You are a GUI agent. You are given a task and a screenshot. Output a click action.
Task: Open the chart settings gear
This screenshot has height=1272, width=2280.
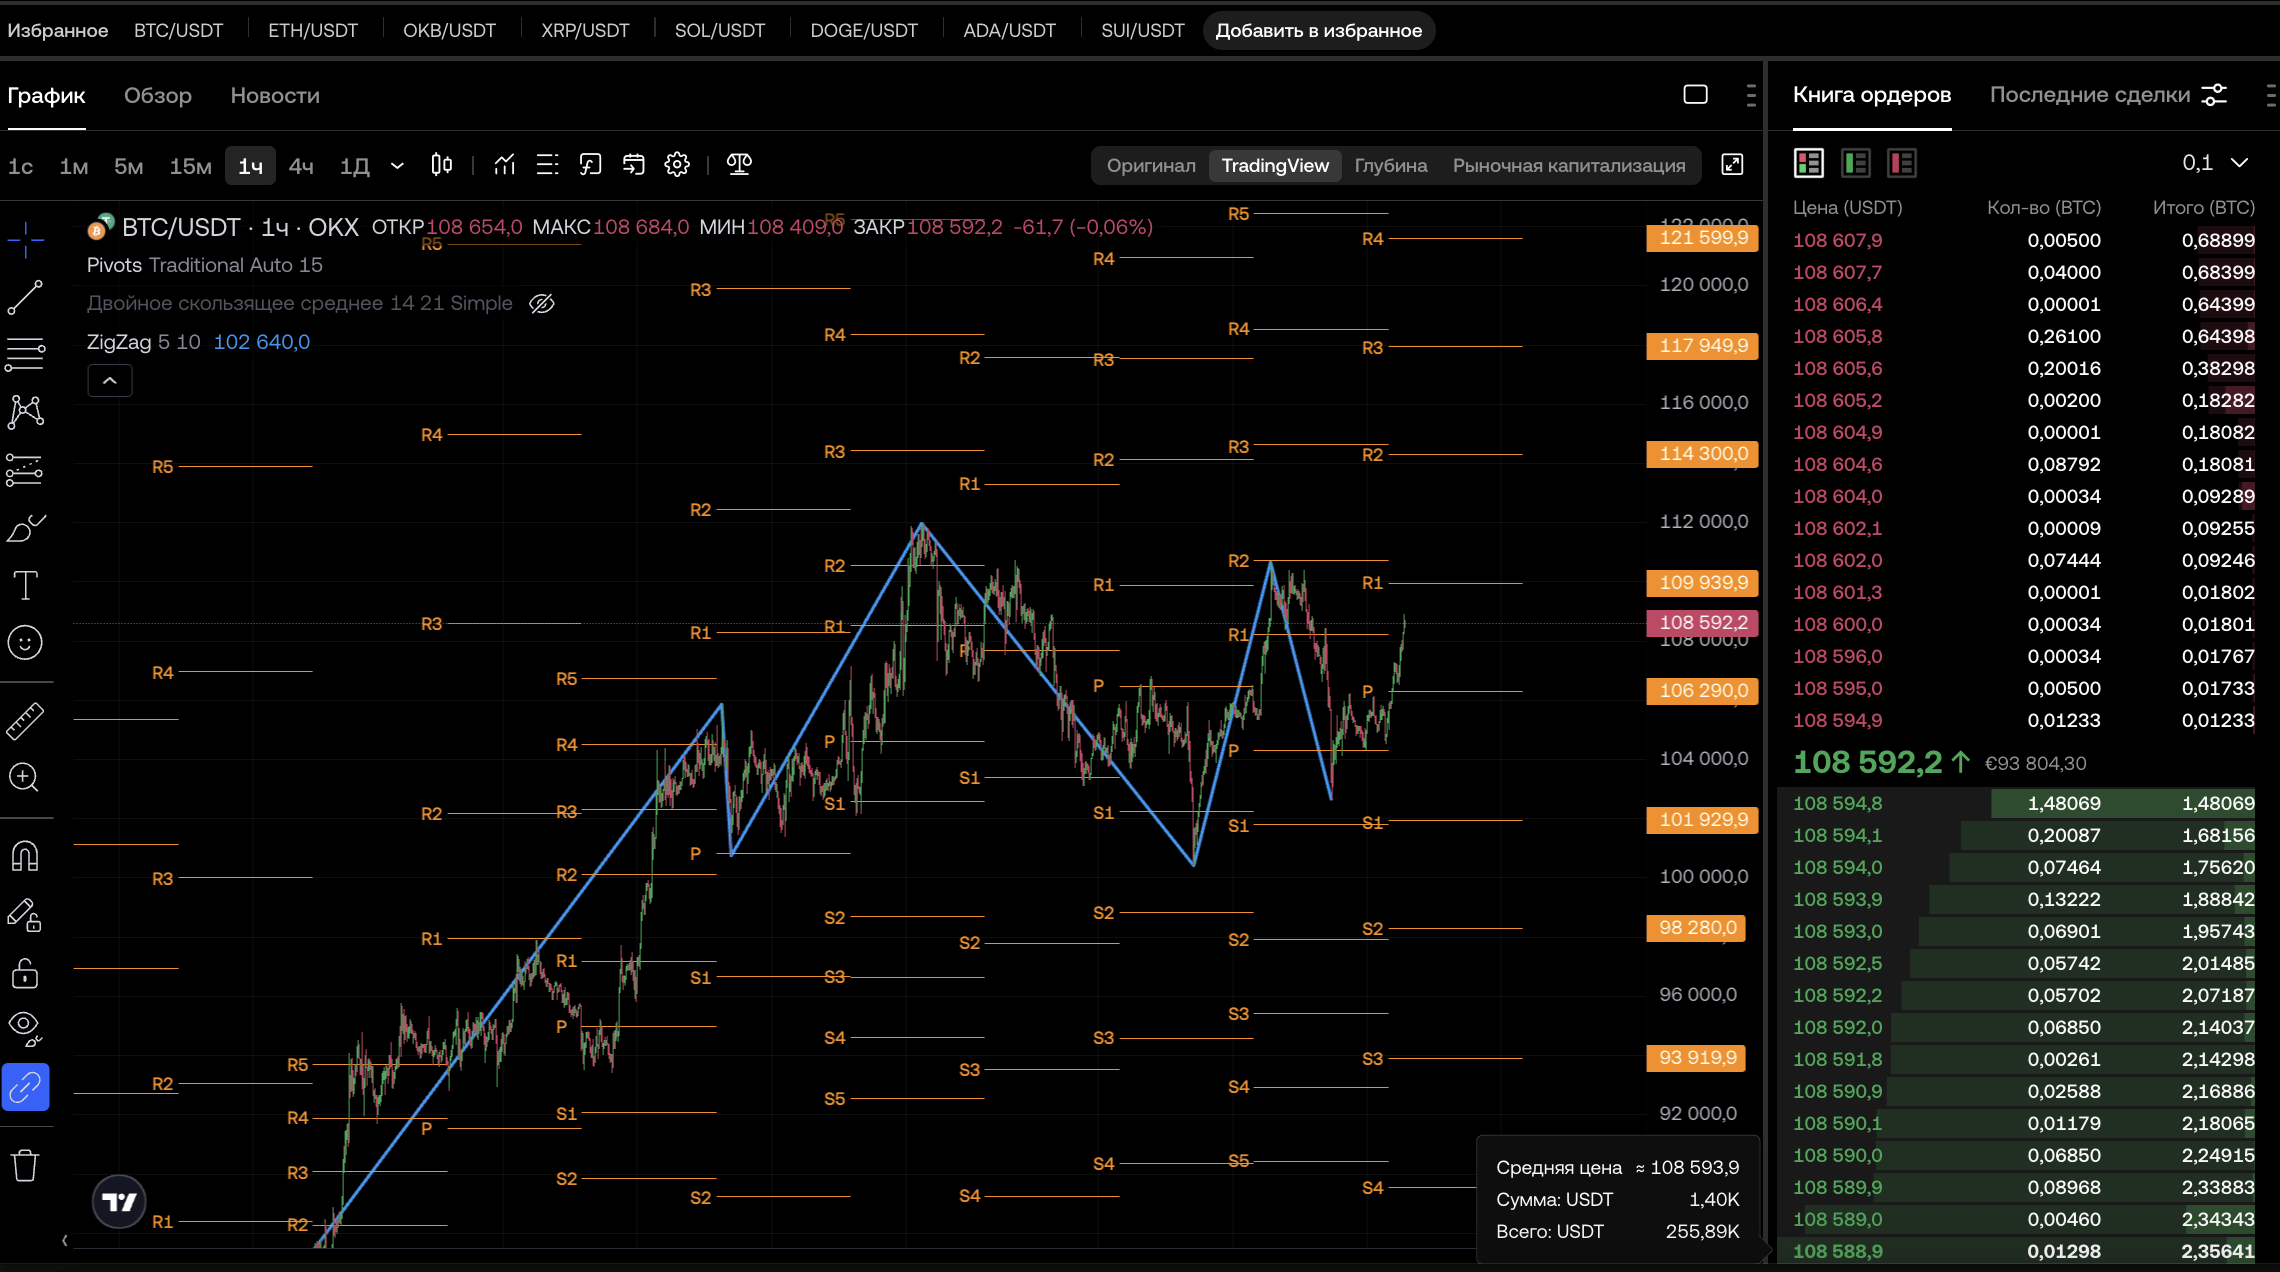coord(677,164)
